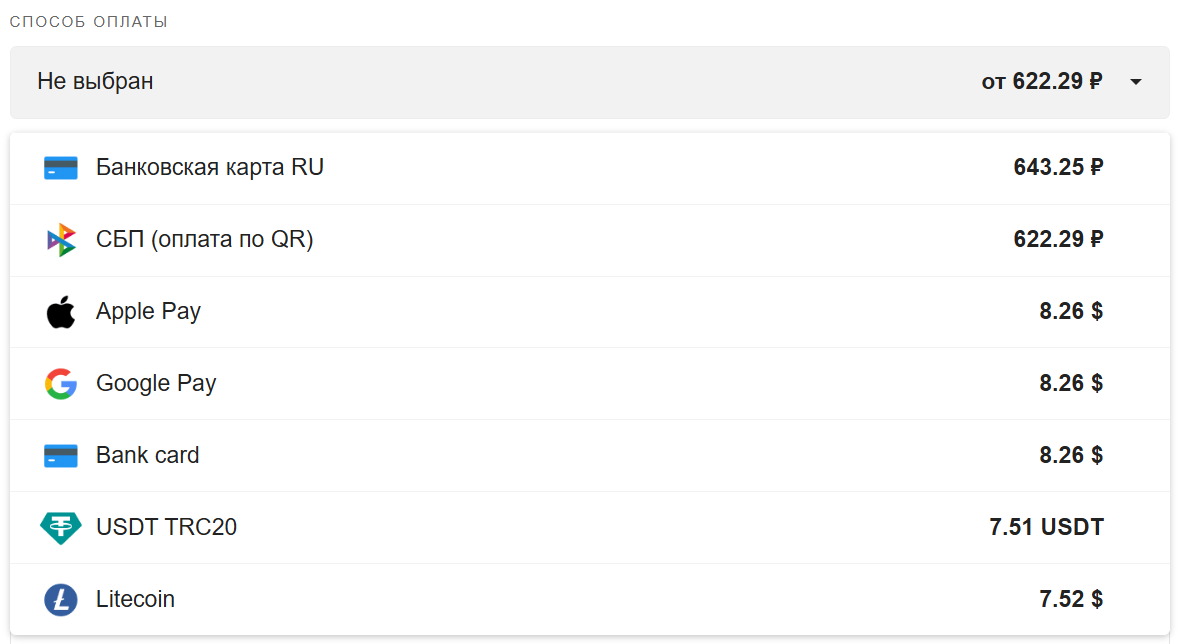Pick USDT TRC20 payment method
The height and width of the screenshot is (644, 1182).
(589, 528)
